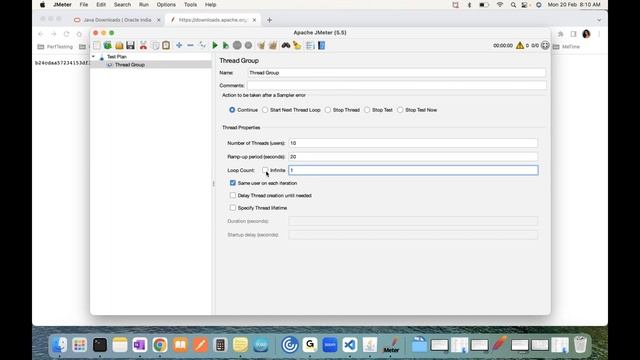This screenshot has height=360, width=640.
Task: Open the Function Helper dialog icon
Action: (x=310, y=45)
